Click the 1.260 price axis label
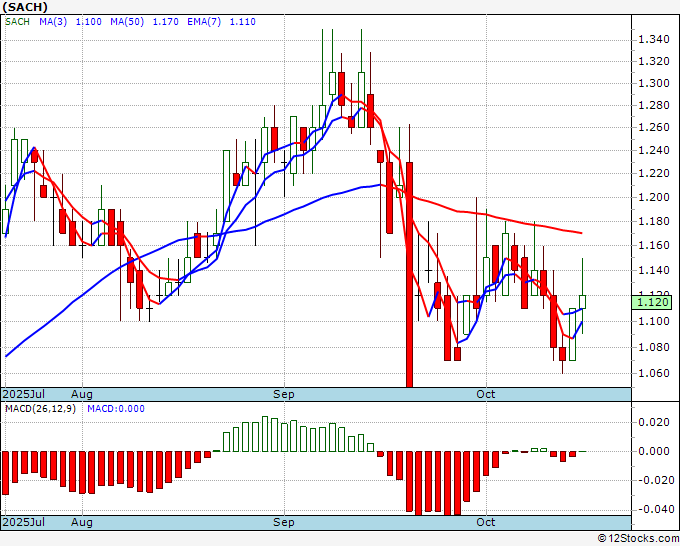680x546 pixels. point(654,127)
